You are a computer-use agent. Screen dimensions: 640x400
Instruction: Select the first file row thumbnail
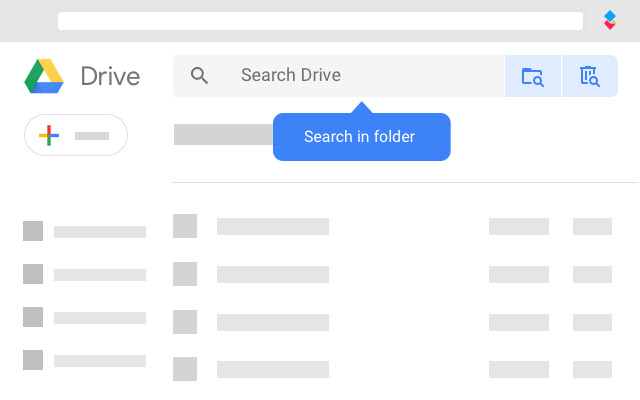pyautogui.click(x=185, y=226)
